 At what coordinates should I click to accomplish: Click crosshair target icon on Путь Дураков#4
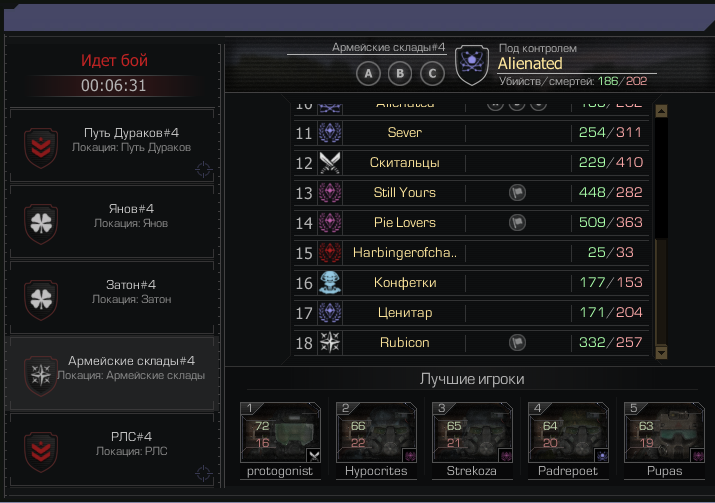(x=203, y=169)
